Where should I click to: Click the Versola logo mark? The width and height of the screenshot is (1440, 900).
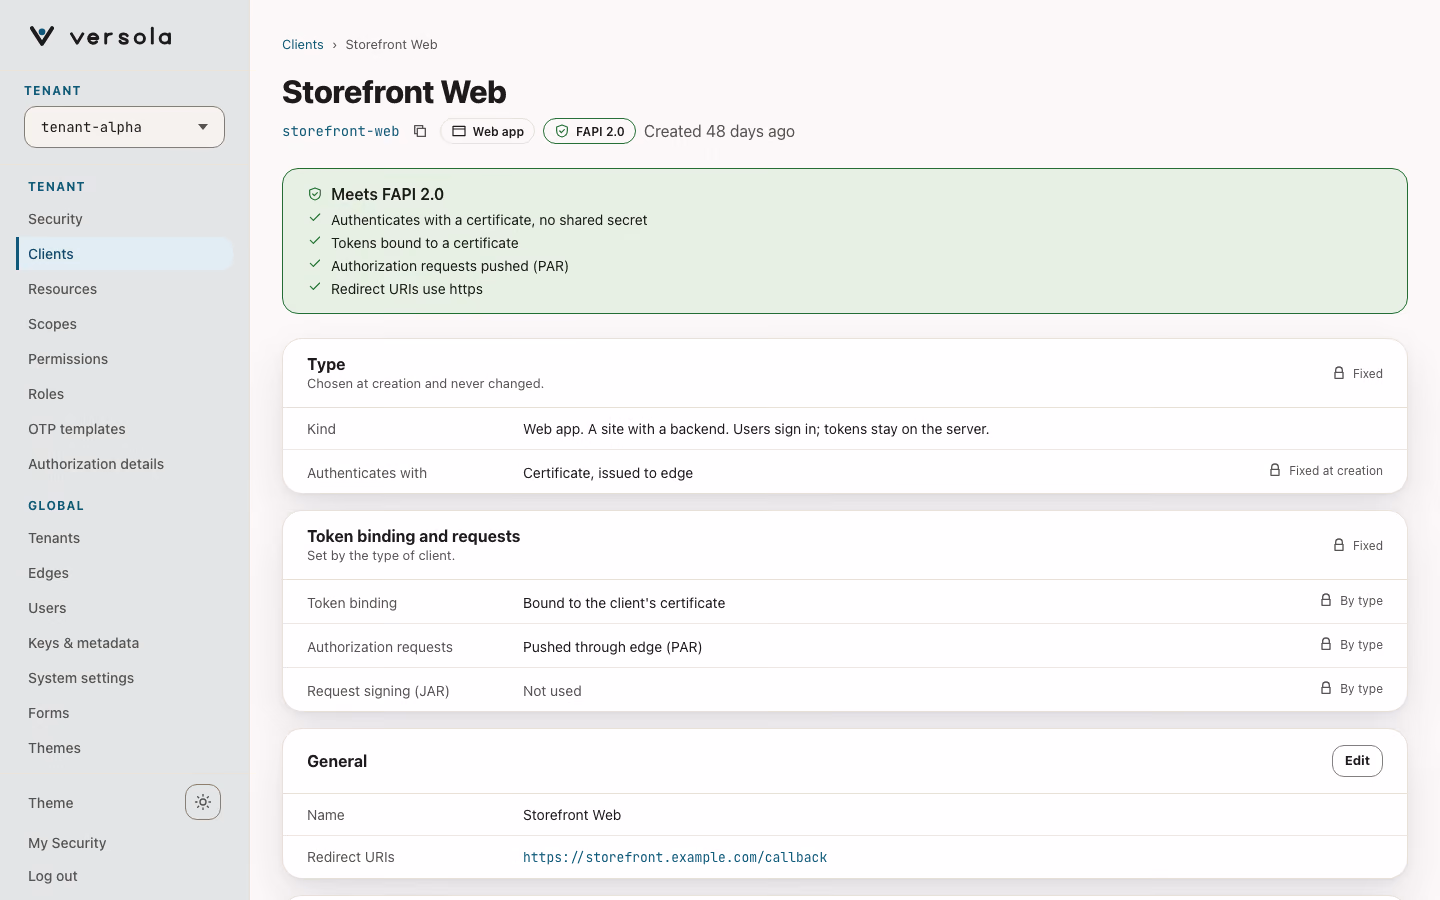click(x=42, y=36)
